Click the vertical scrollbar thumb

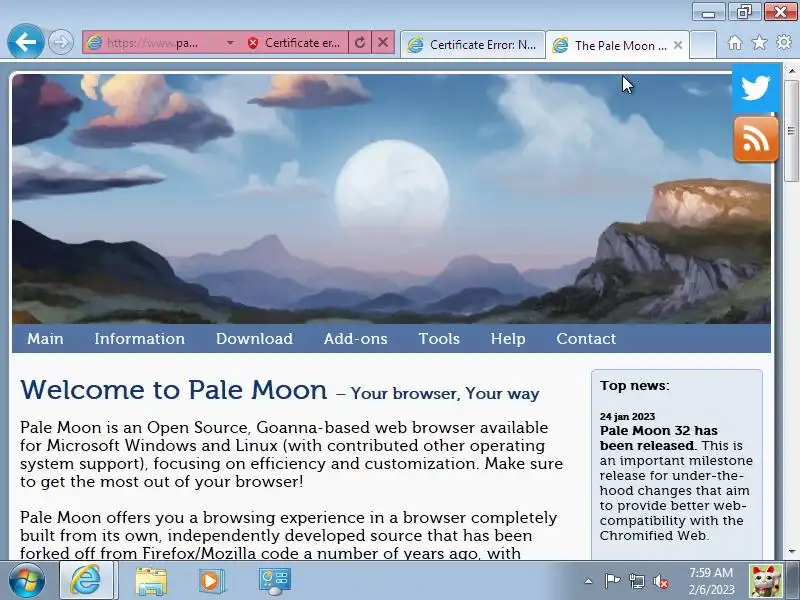[792, 130]
